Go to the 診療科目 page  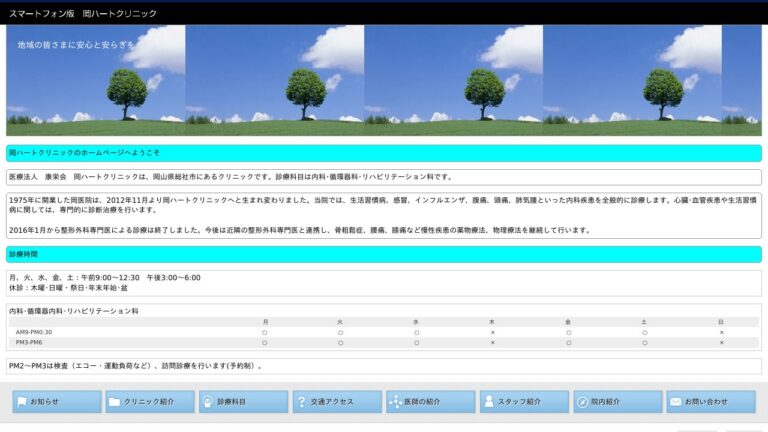[x=243, y=402]
